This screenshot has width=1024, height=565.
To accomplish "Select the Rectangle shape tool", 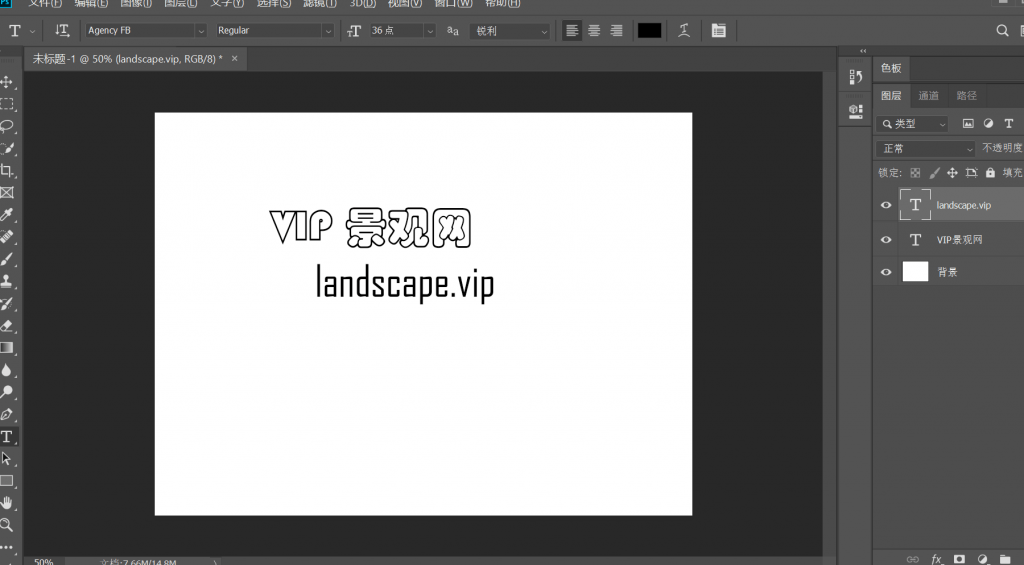I will pyautogui.click(x=7, y=481).
